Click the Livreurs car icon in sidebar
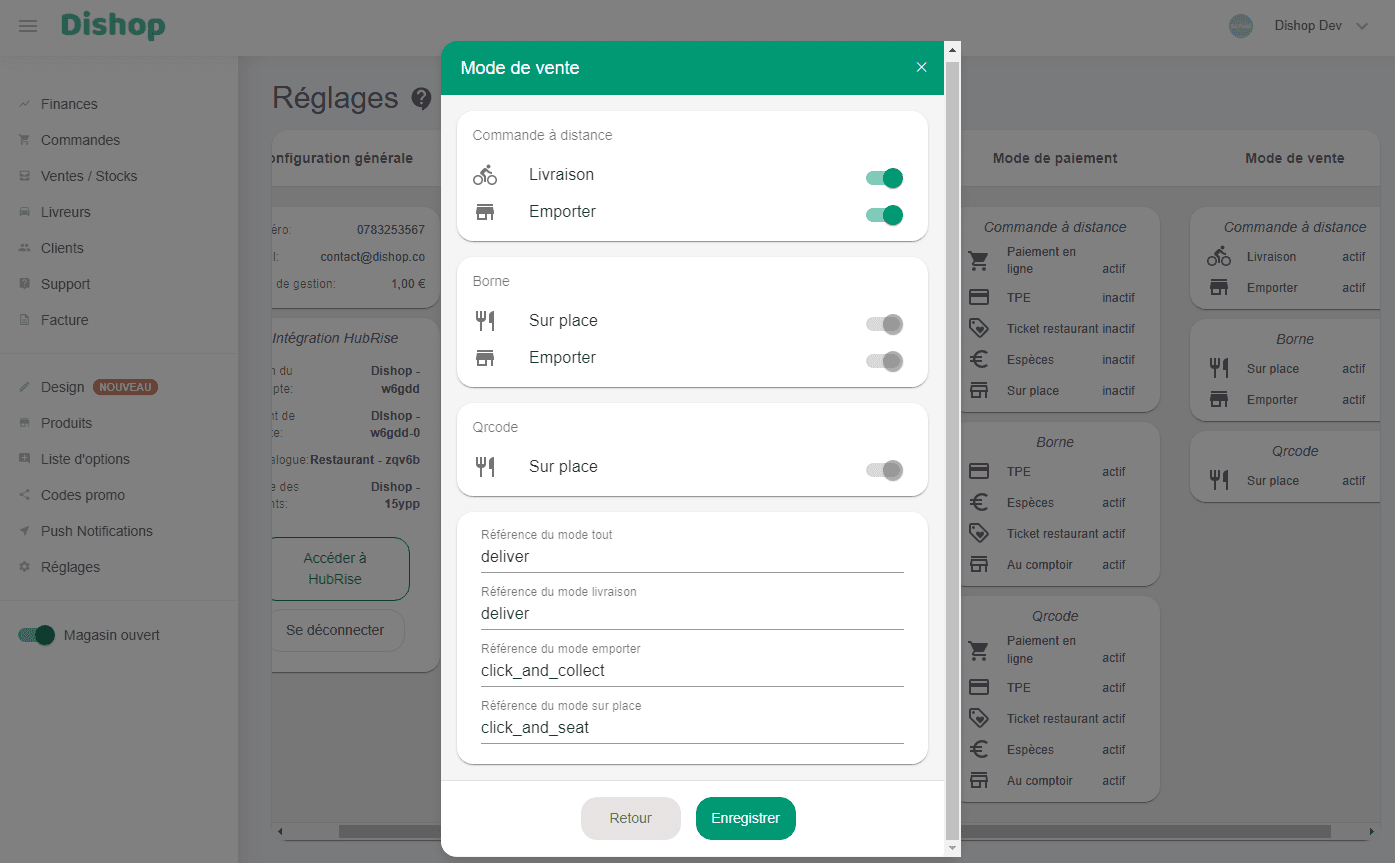 coord(24,212)
